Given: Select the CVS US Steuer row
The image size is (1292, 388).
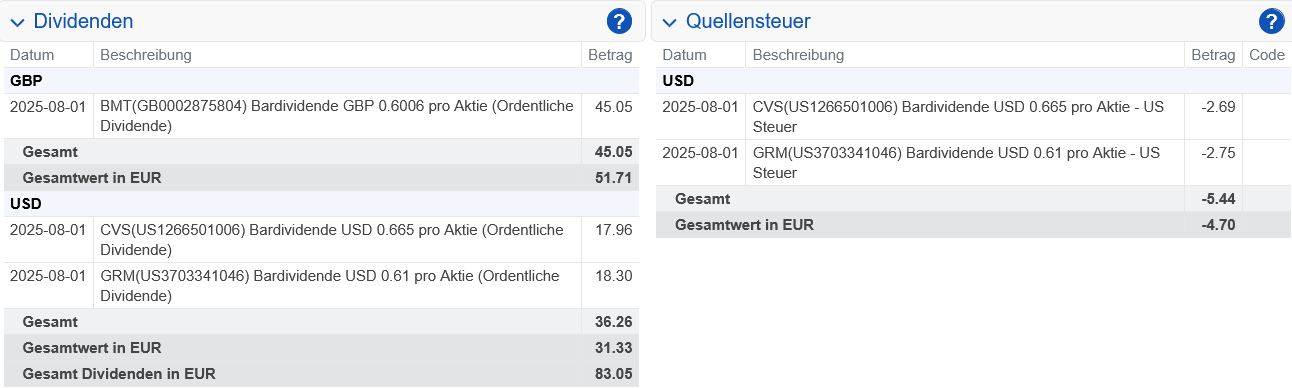Looking at the screenshot, I should point(972,117).
